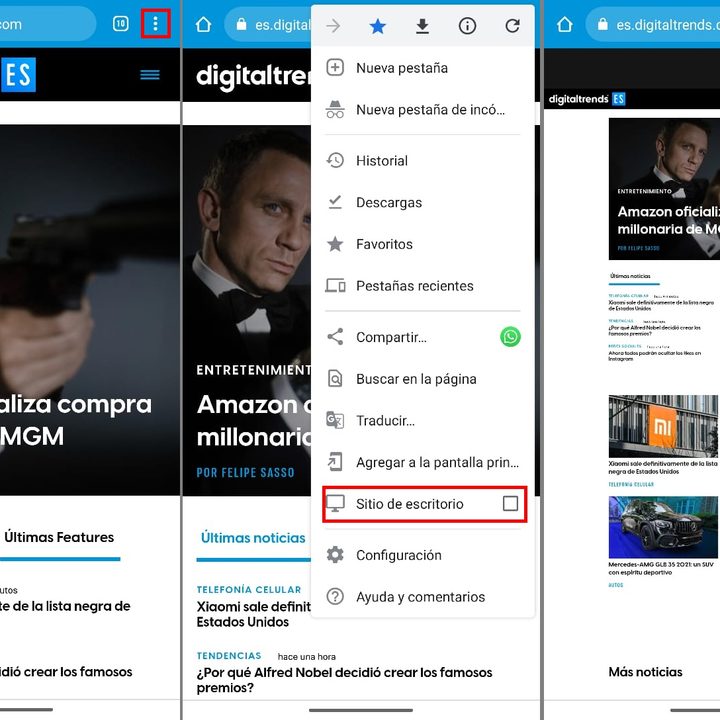Tap 'hace una hora' timestamp
This screenshot has width=720, height=720.
coord(307,657)
